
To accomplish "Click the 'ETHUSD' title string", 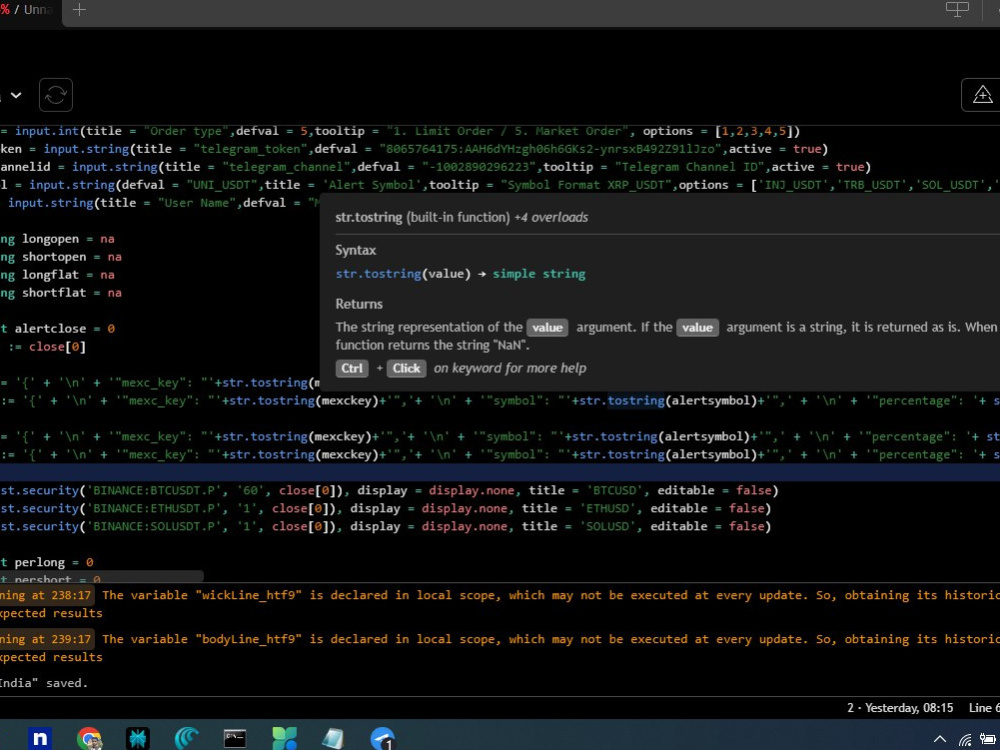I will tap(608, 508).
